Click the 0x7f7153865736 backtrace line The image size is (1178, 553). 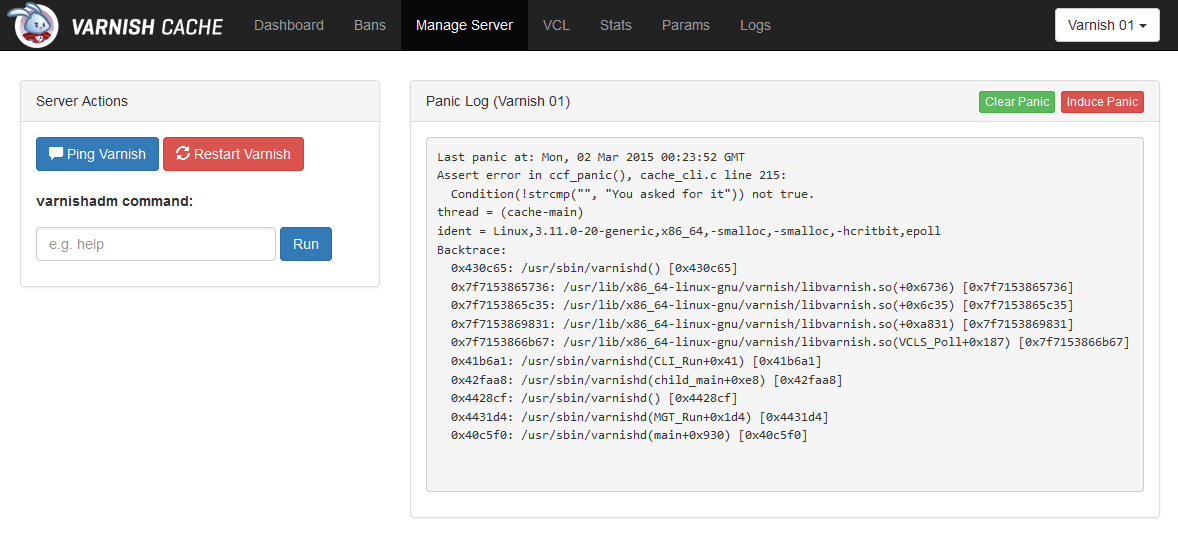[x=762, y=287]
